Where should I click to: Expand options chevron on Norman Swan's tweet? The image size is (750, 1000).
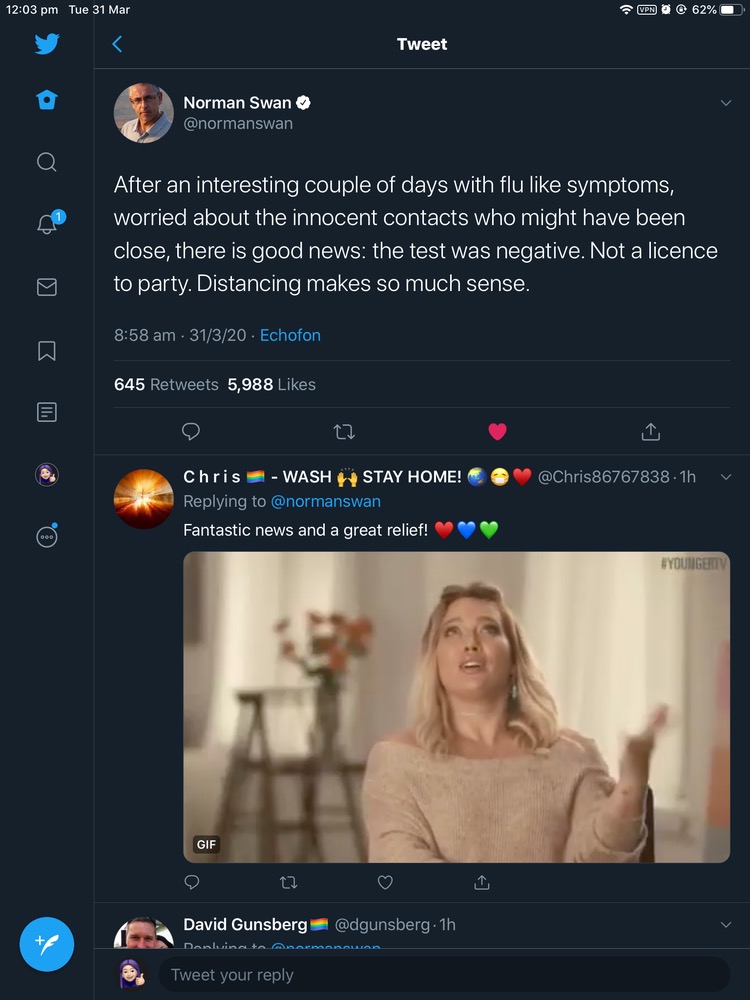pos(726,103)
